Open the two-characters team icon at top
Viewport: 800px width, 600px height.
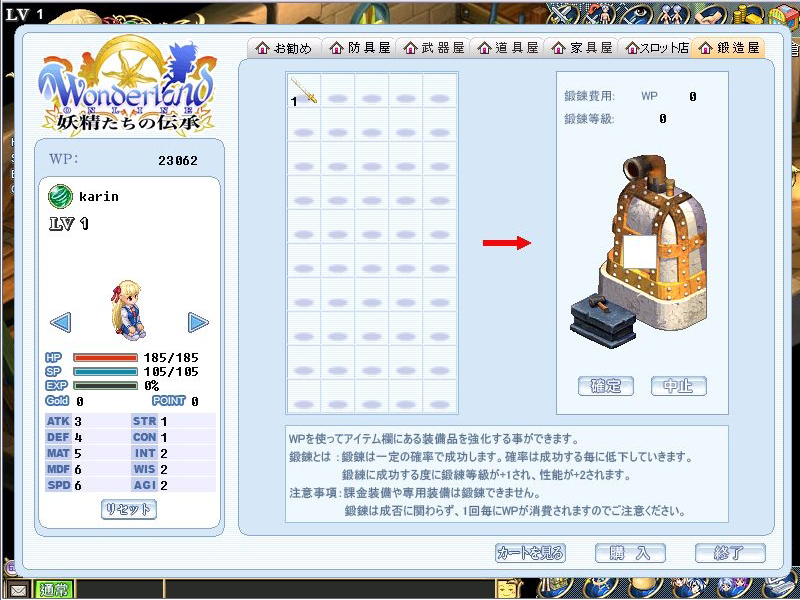click(673, 15)
